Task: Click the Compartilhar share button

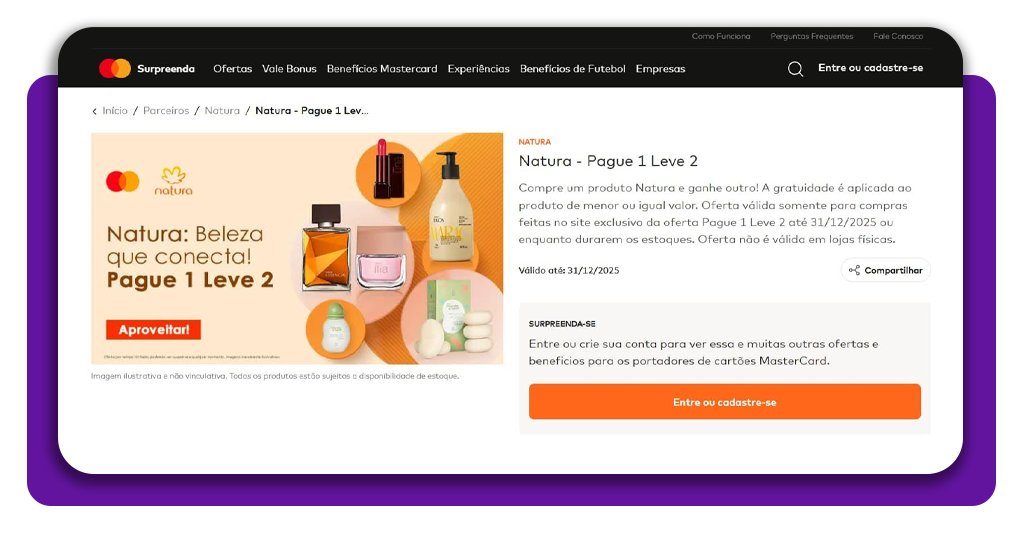Action: pyautogui.click(x=886, y=270)
